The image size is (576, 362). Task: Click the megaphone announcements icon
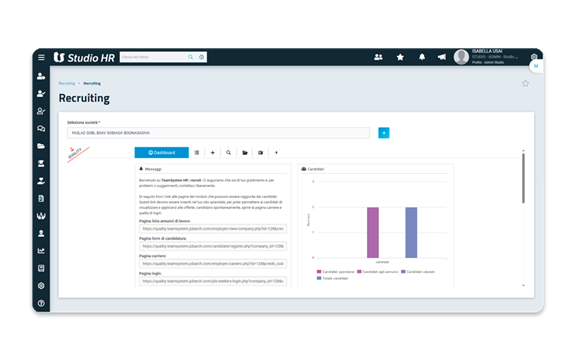coord(442,57)
